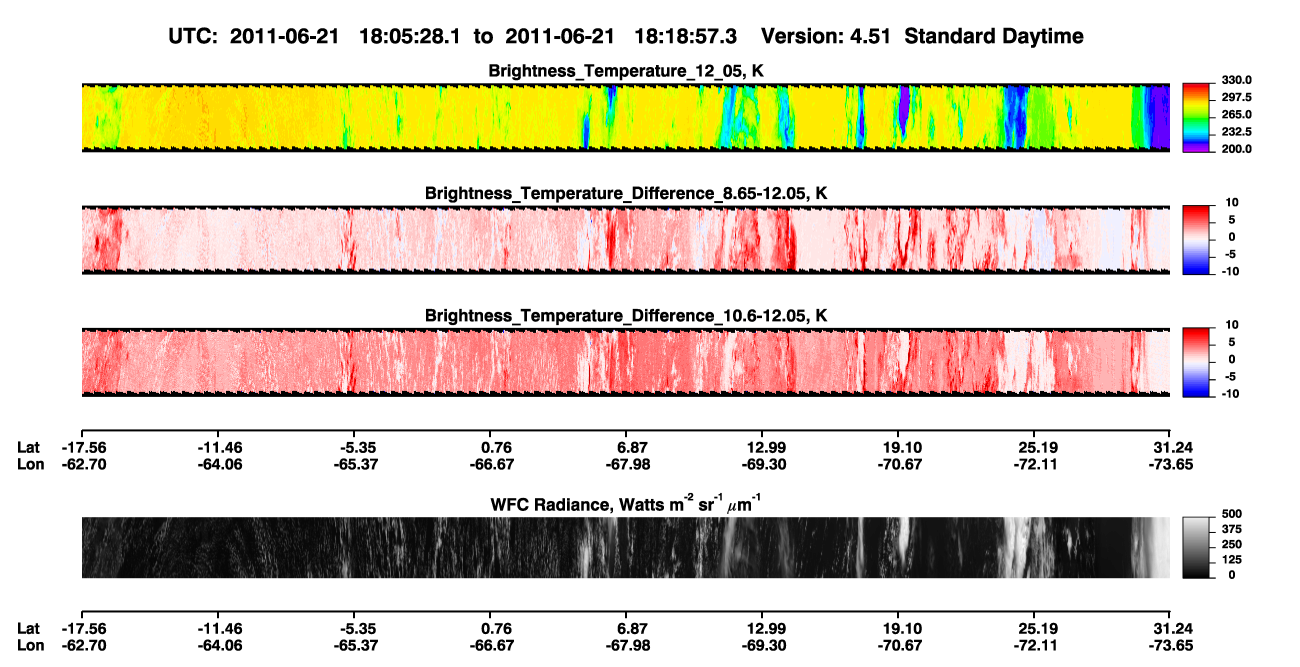Click latitude 12.99 on the bottom axis

763,629
